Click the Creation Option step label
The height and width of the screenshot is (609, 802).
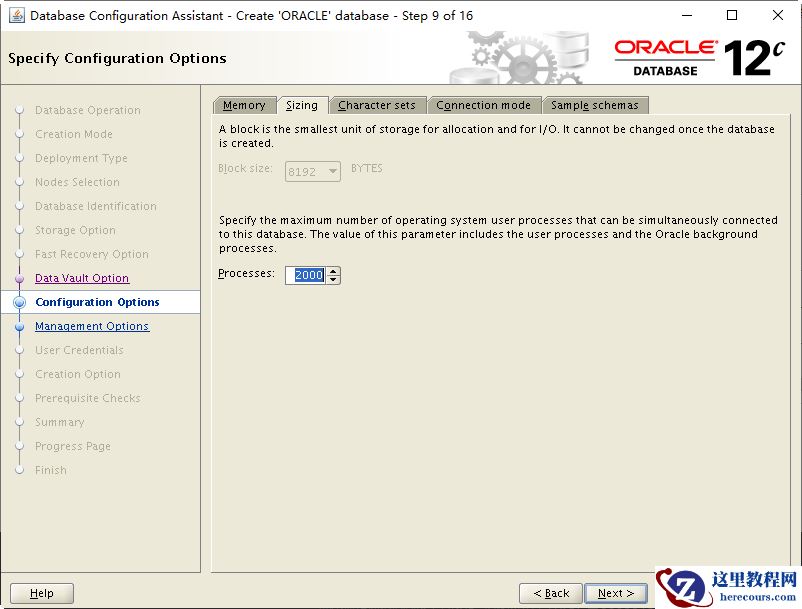tap(78, 374)
